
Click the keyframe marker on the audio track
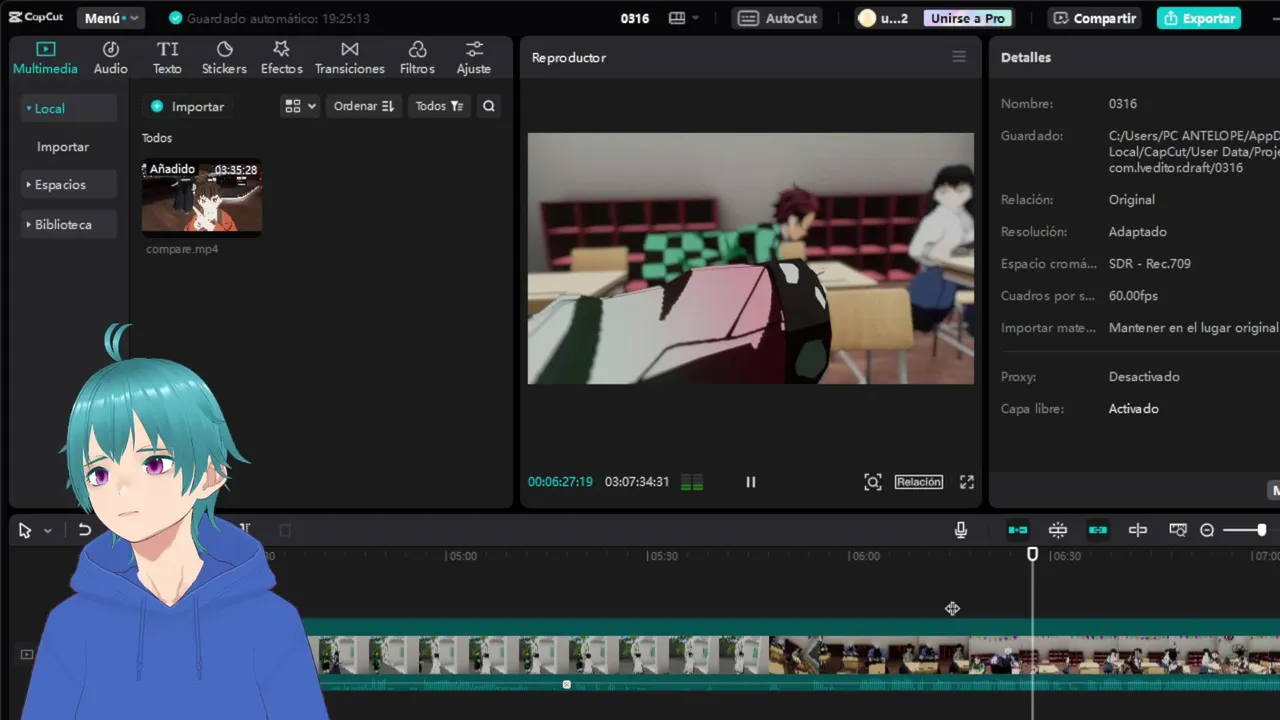point(567,685)
